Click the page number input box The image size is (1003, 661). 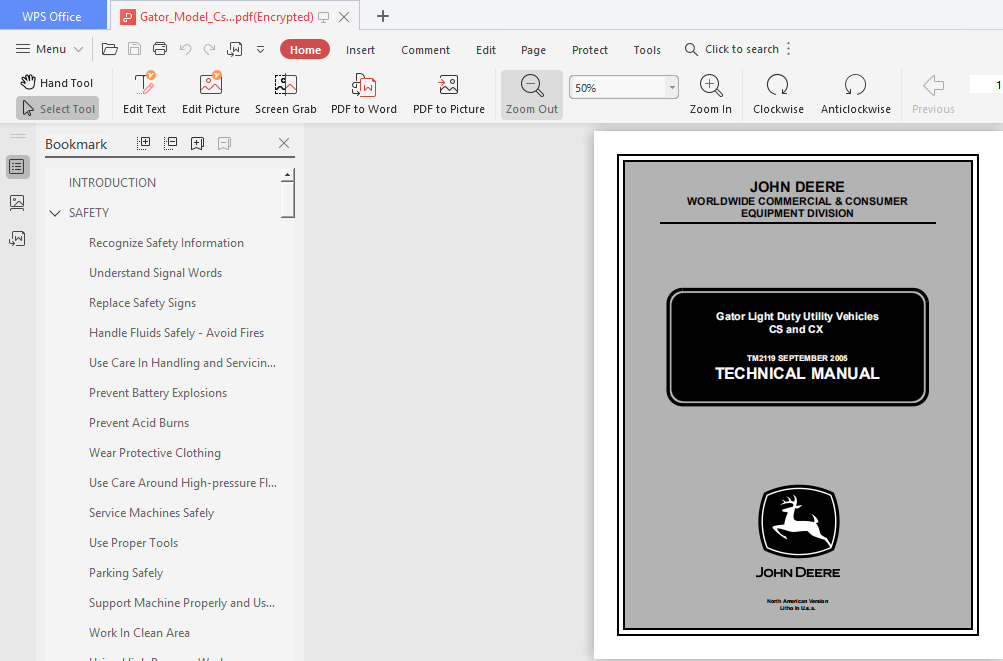[986, 84]
